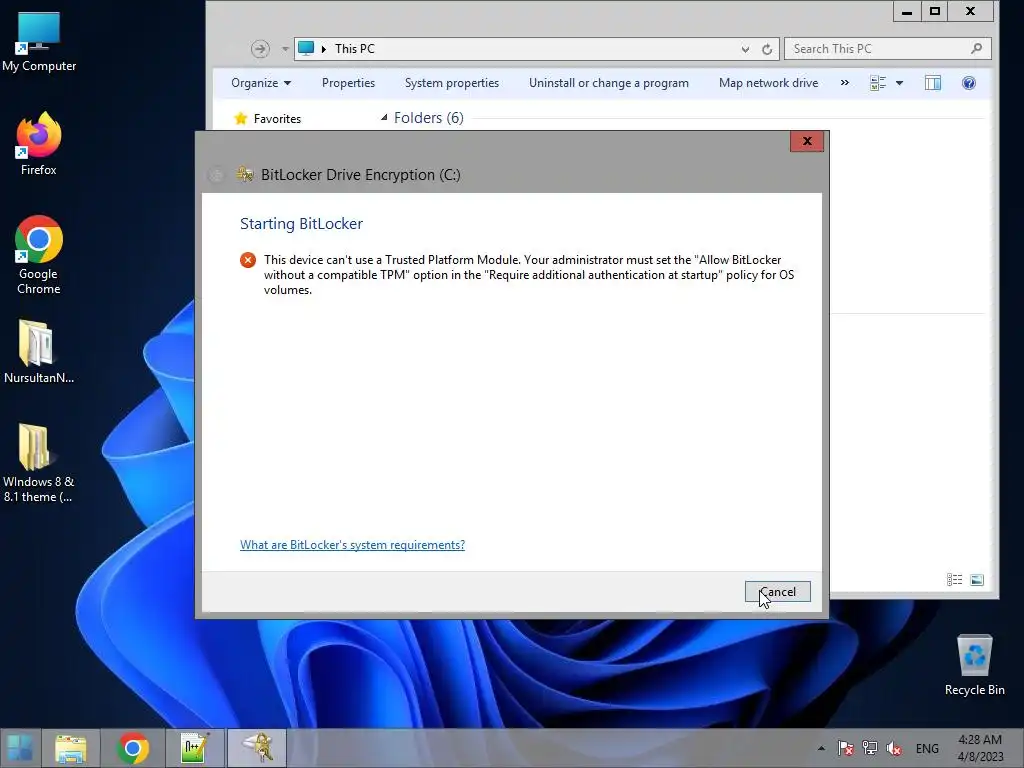
Task: Open Action Center flag in tray
Action: pos(846,748)
